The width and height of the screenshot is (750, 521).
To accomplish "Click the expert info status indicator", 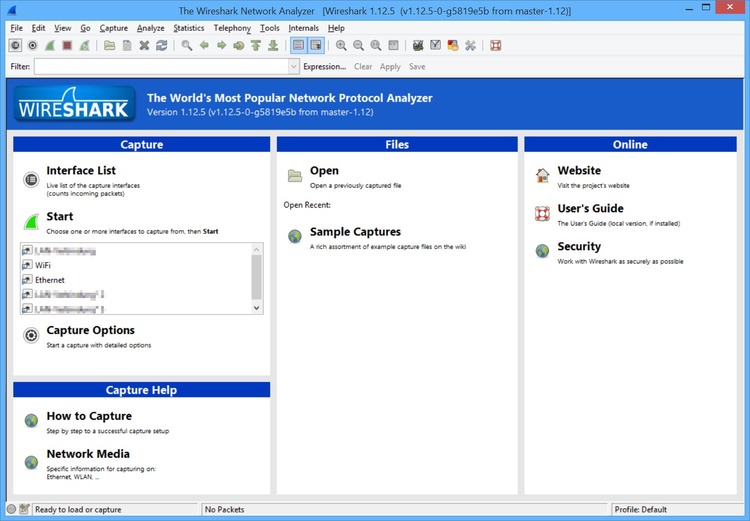I will (11, 510).
